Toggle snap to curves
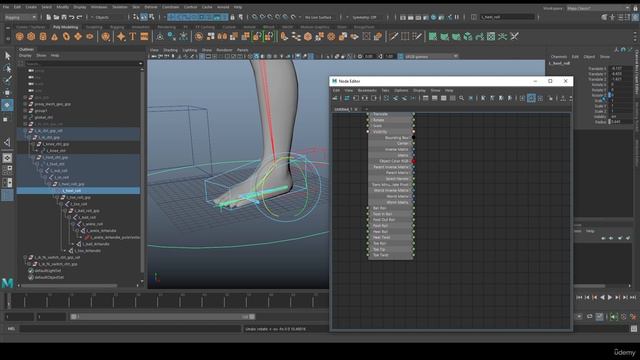This screenshot has width=640, height=360. (x=262, y=17)
